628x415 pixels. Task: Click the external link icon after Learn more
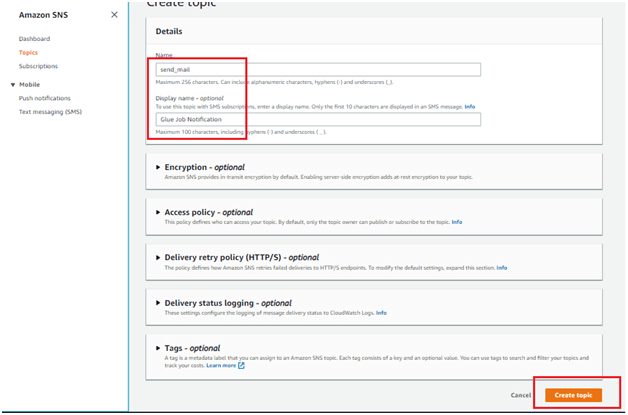pos(241,365)
